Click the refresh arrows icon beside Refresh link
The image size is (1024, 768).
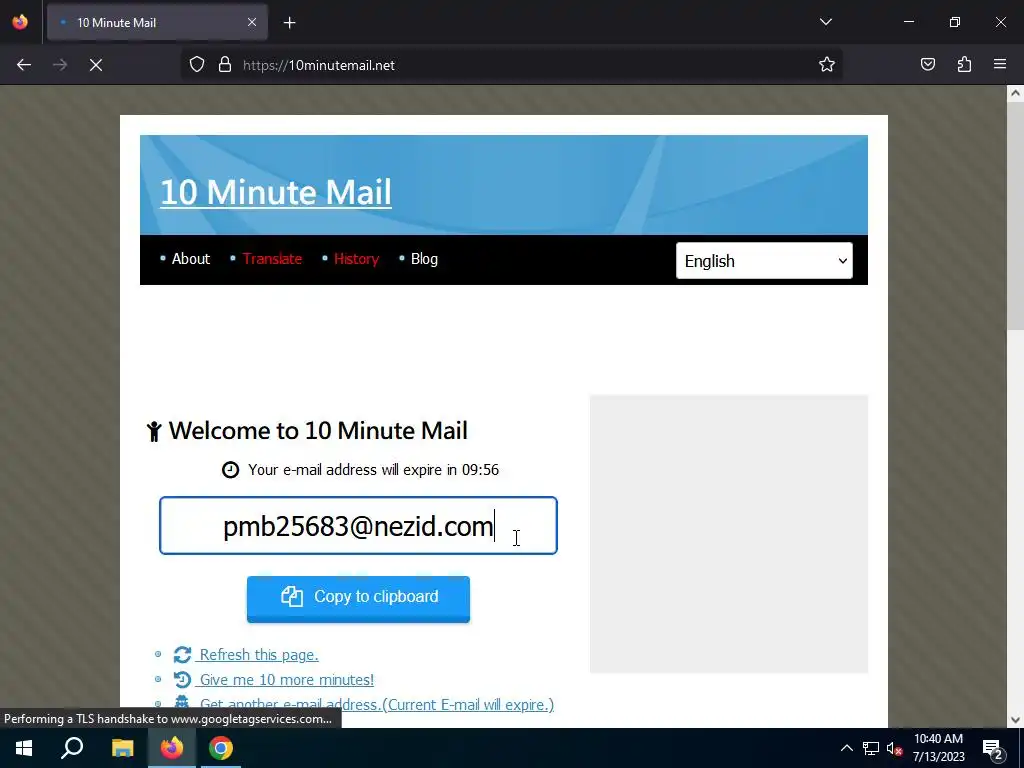pos(182,654)
